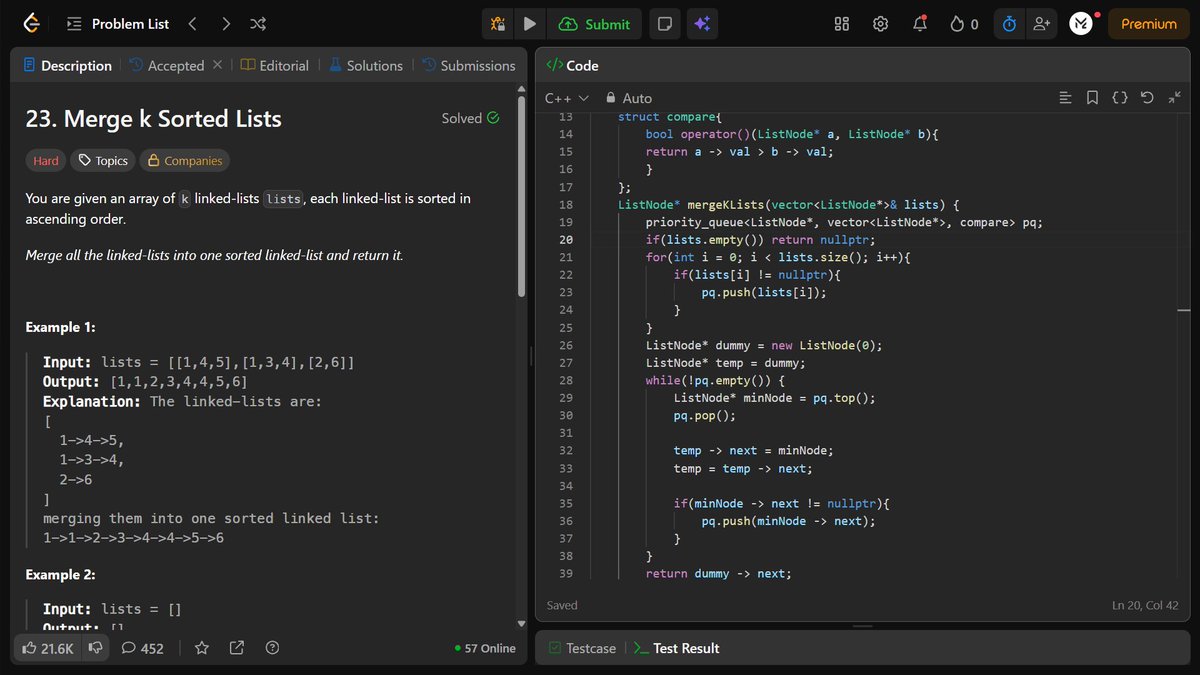The width and height of the screenshot is (1200, 675).
Task: Reset code with the undo arrow icon
Action: tap(1147, 98)
